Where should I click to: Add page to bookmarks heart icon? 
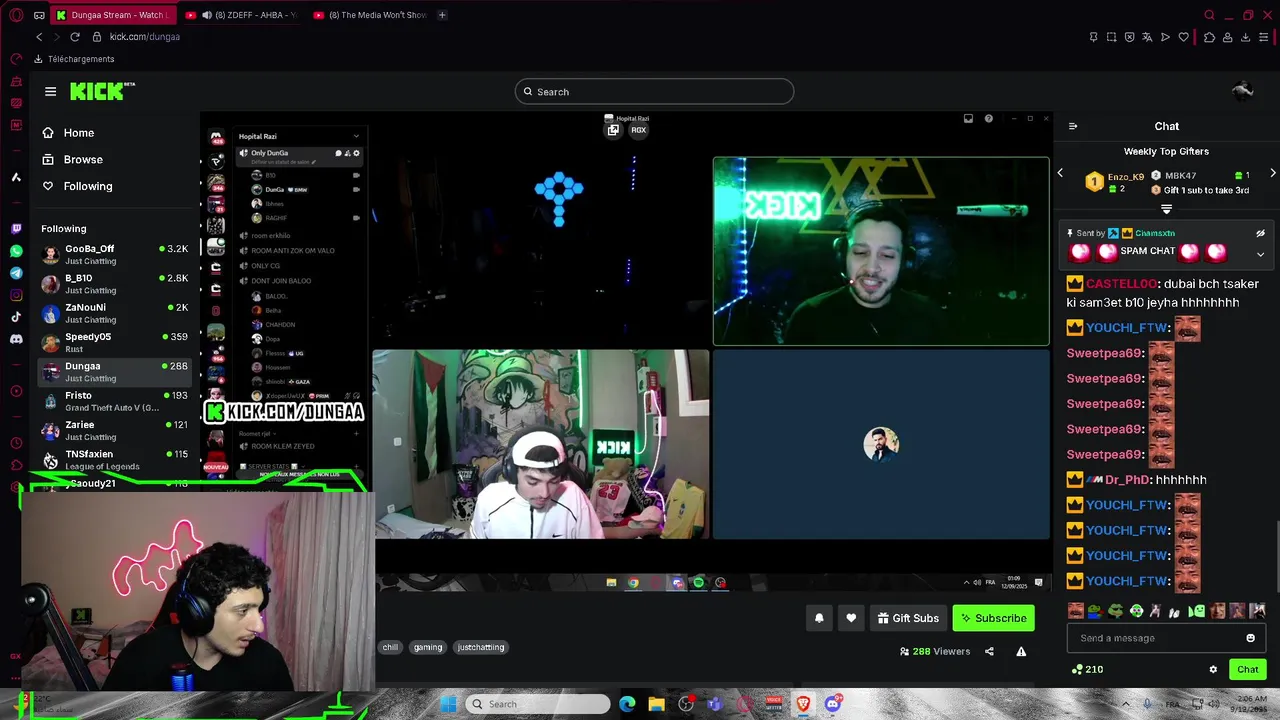[1184, 37]
